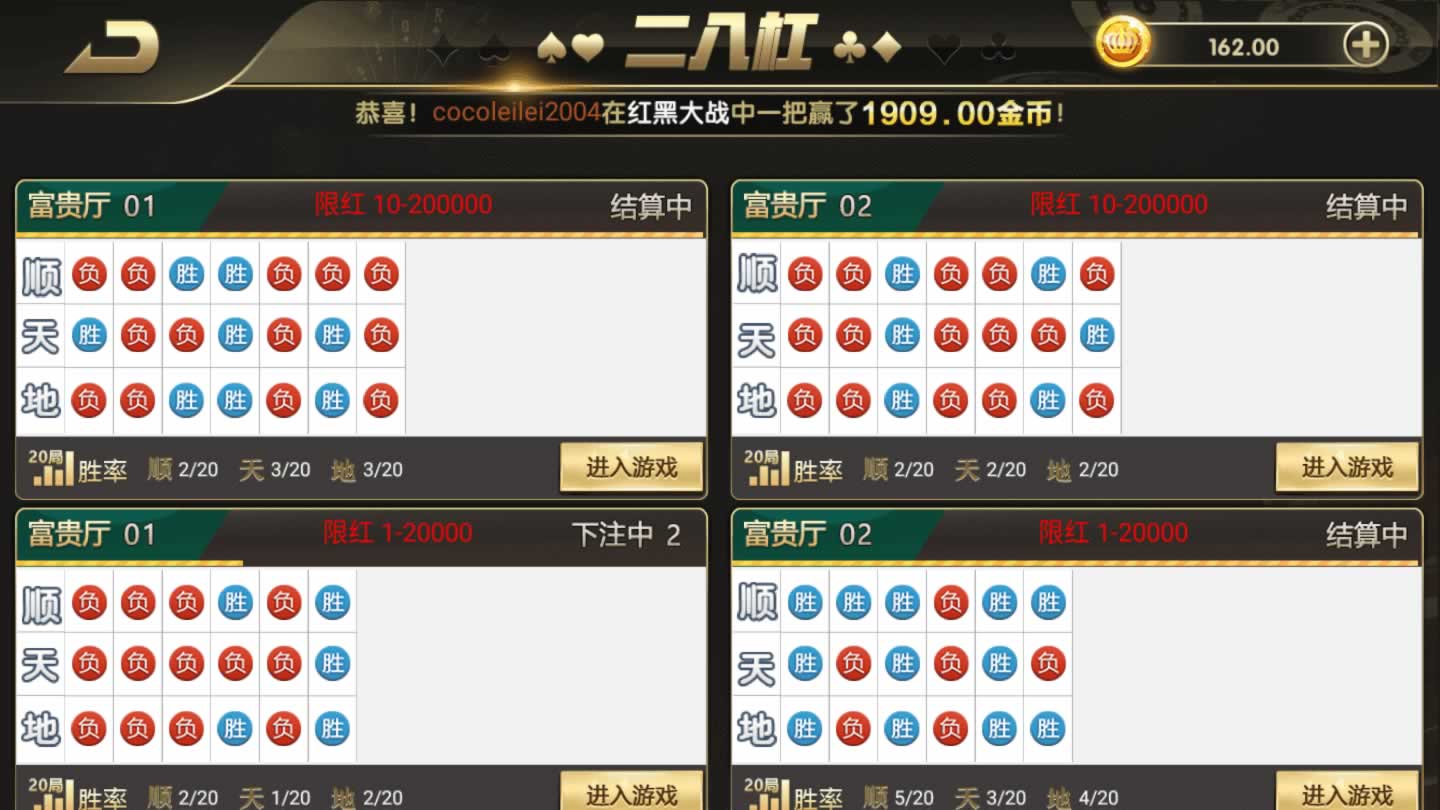Click the cocoleilei2004 winner announcement
The height and width of the screenshot is (810, 1440).
click(x=710, y=113)
